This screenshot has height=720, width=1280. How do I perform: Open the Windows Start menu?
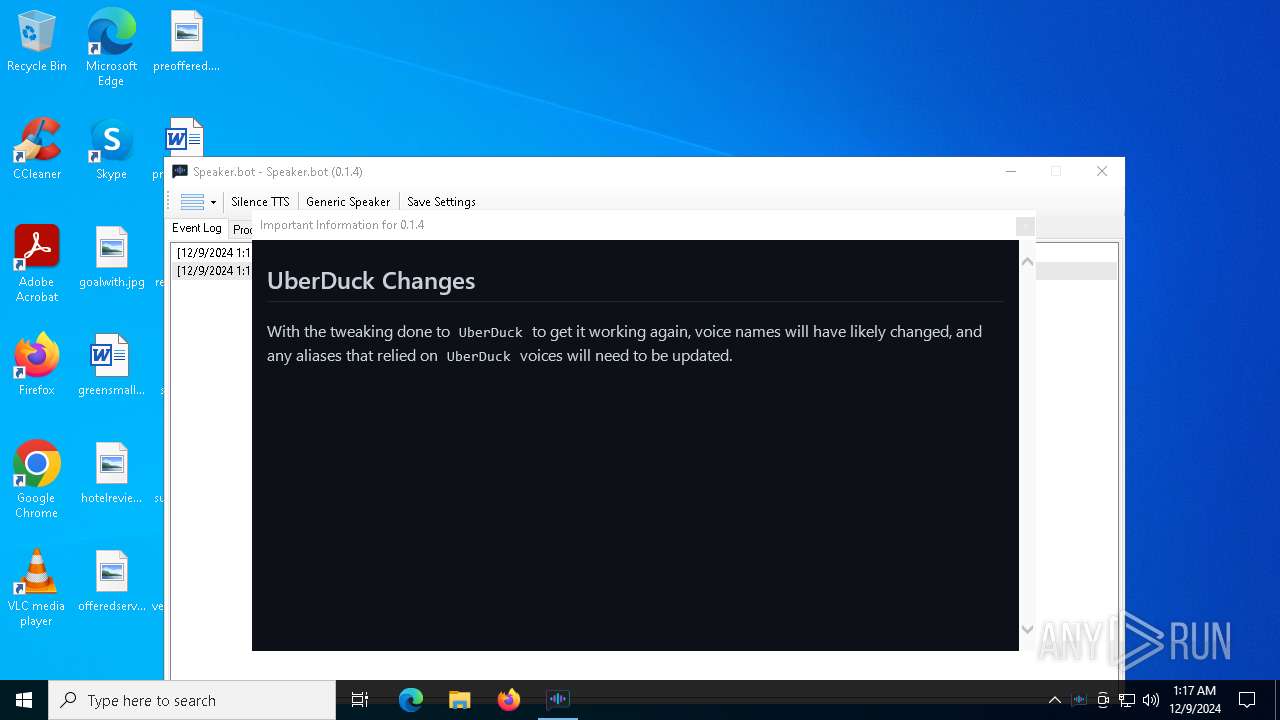[x=24, y=700]
